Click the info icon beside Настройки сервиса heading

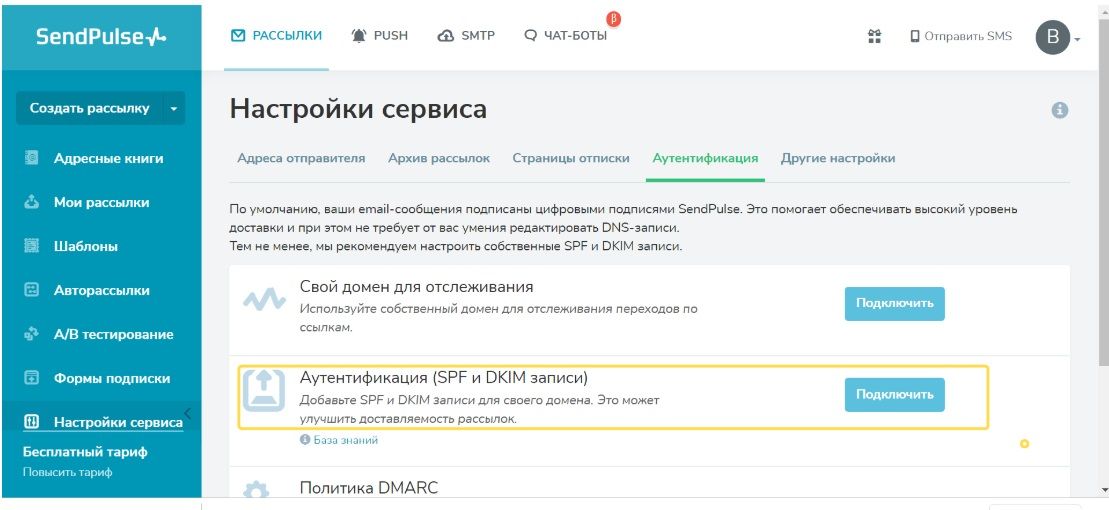coord(1059,110)
